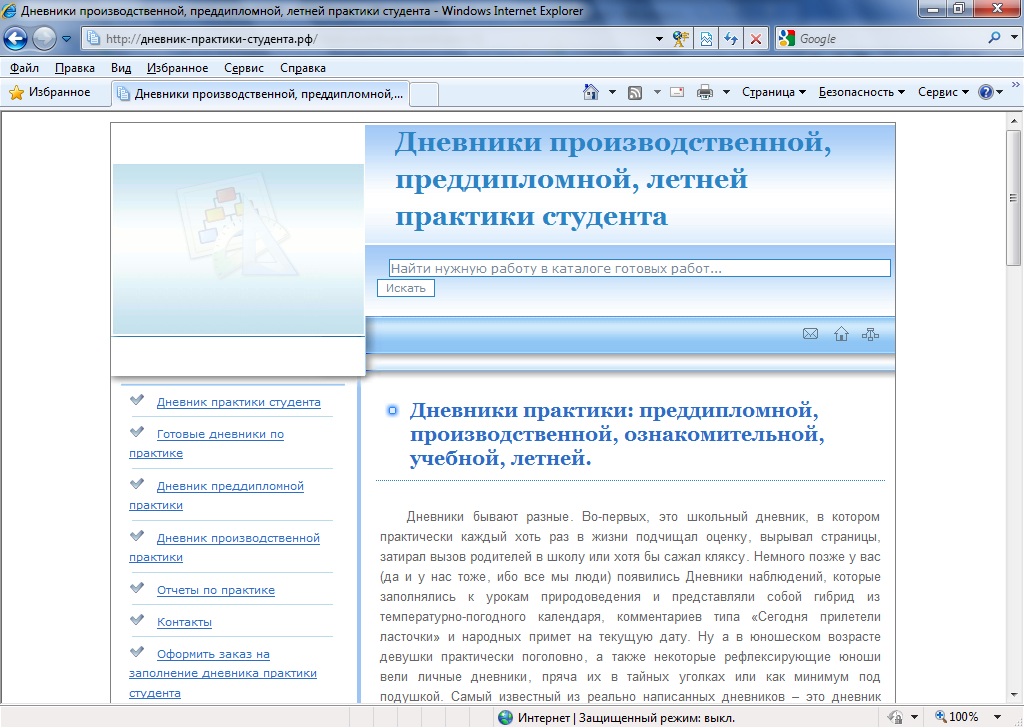This screenshot has width=1024, height=728.
Task: Open the Дневник практики студента link
Action: 238,402
